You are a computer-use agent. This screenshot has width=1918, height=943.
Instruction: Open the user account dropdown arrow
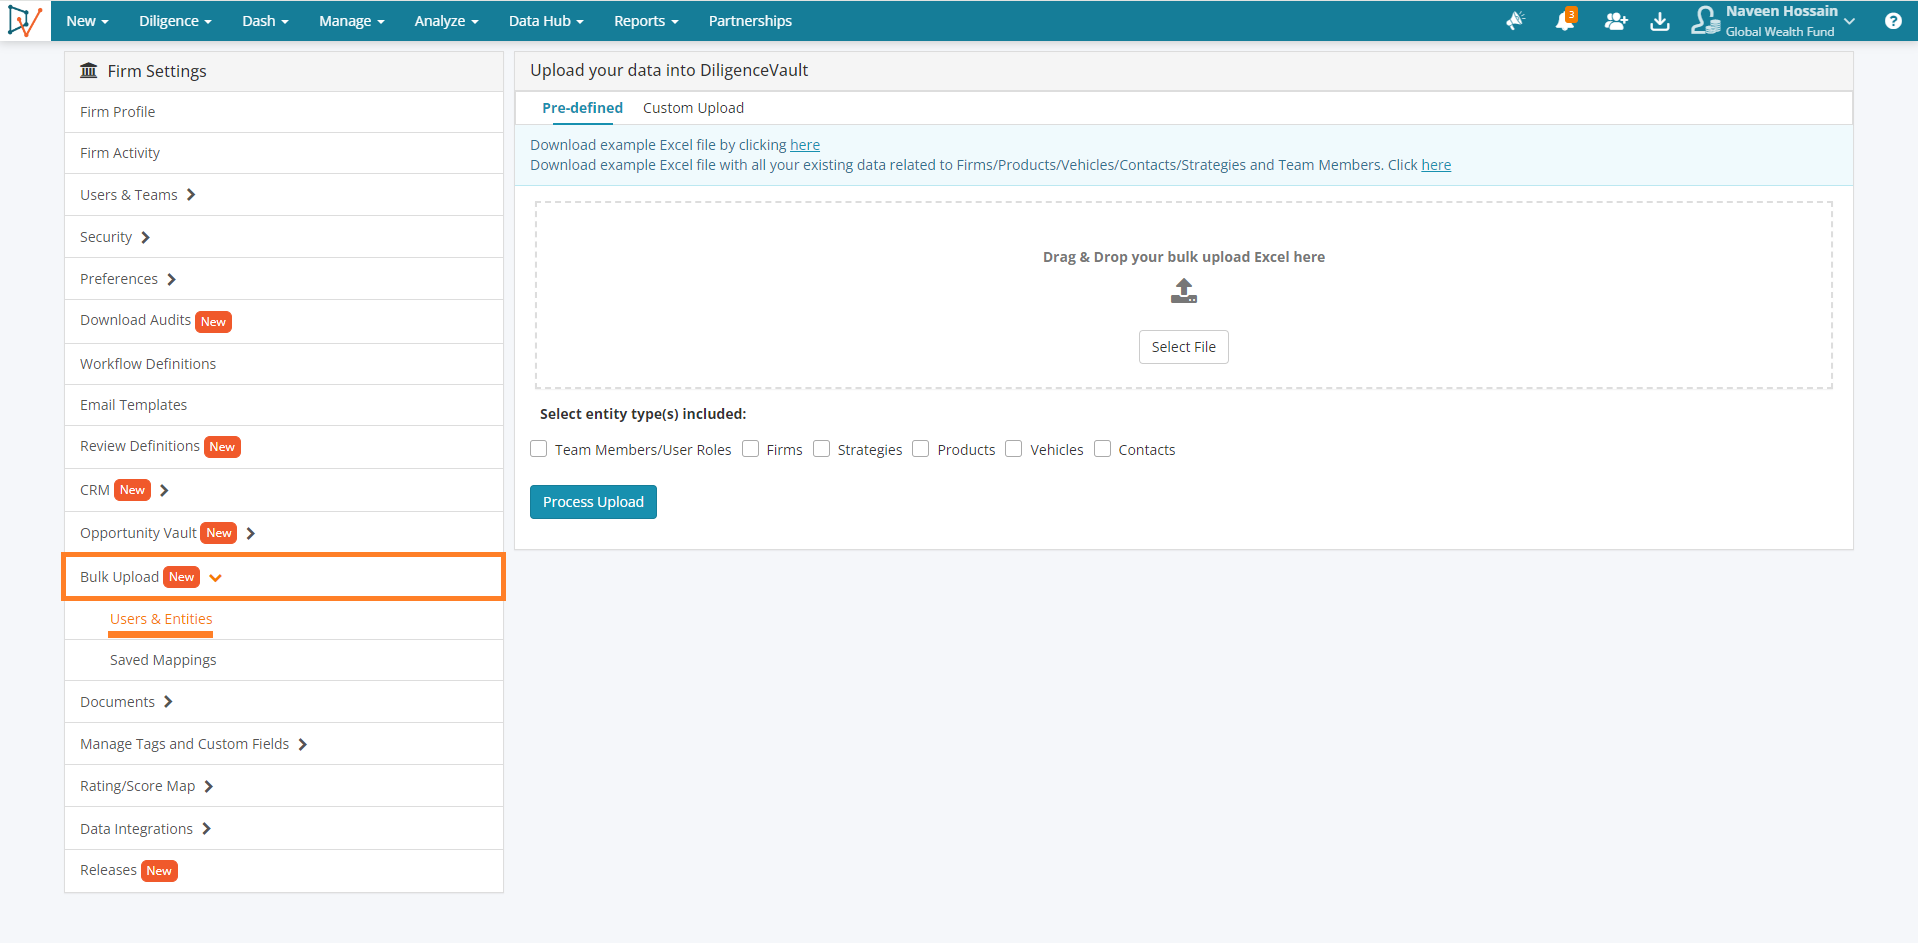click(1850, 21)
